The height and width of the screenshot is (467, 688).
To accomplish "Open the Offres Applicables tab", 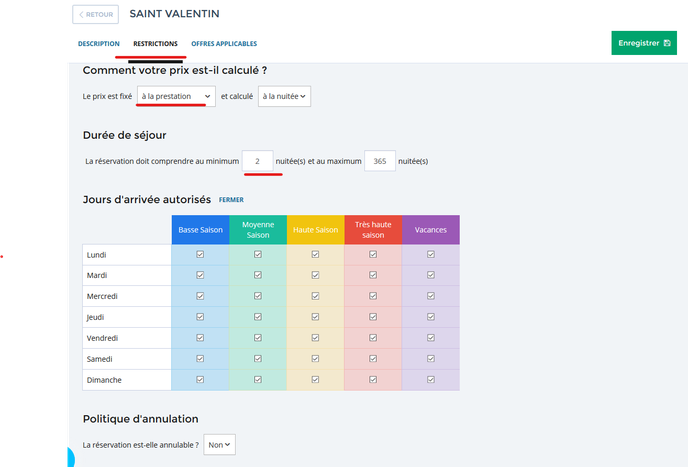I will 224,43.
